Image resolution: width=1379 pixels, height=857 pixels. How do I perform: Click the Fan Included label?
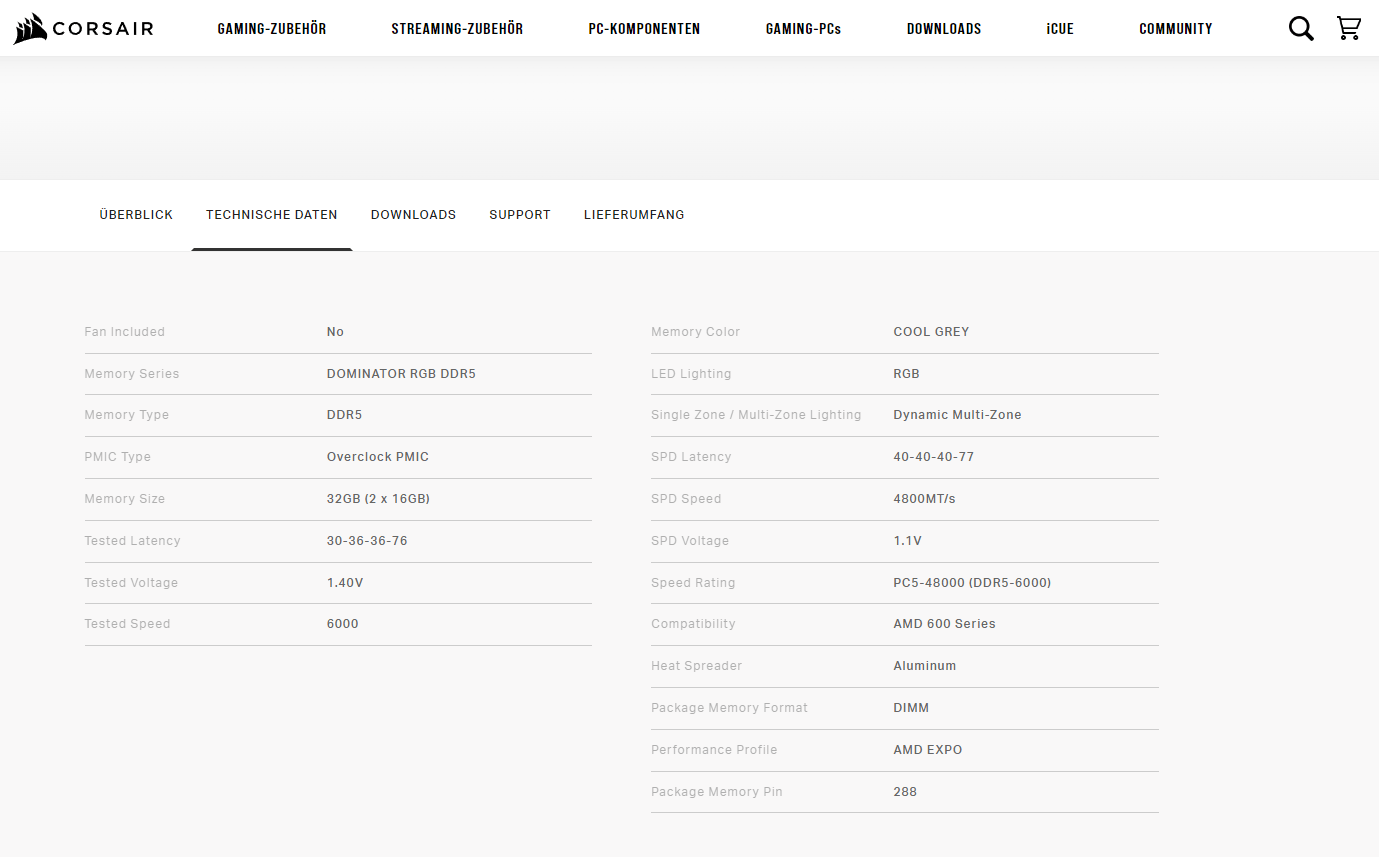(x=125, y=332)
